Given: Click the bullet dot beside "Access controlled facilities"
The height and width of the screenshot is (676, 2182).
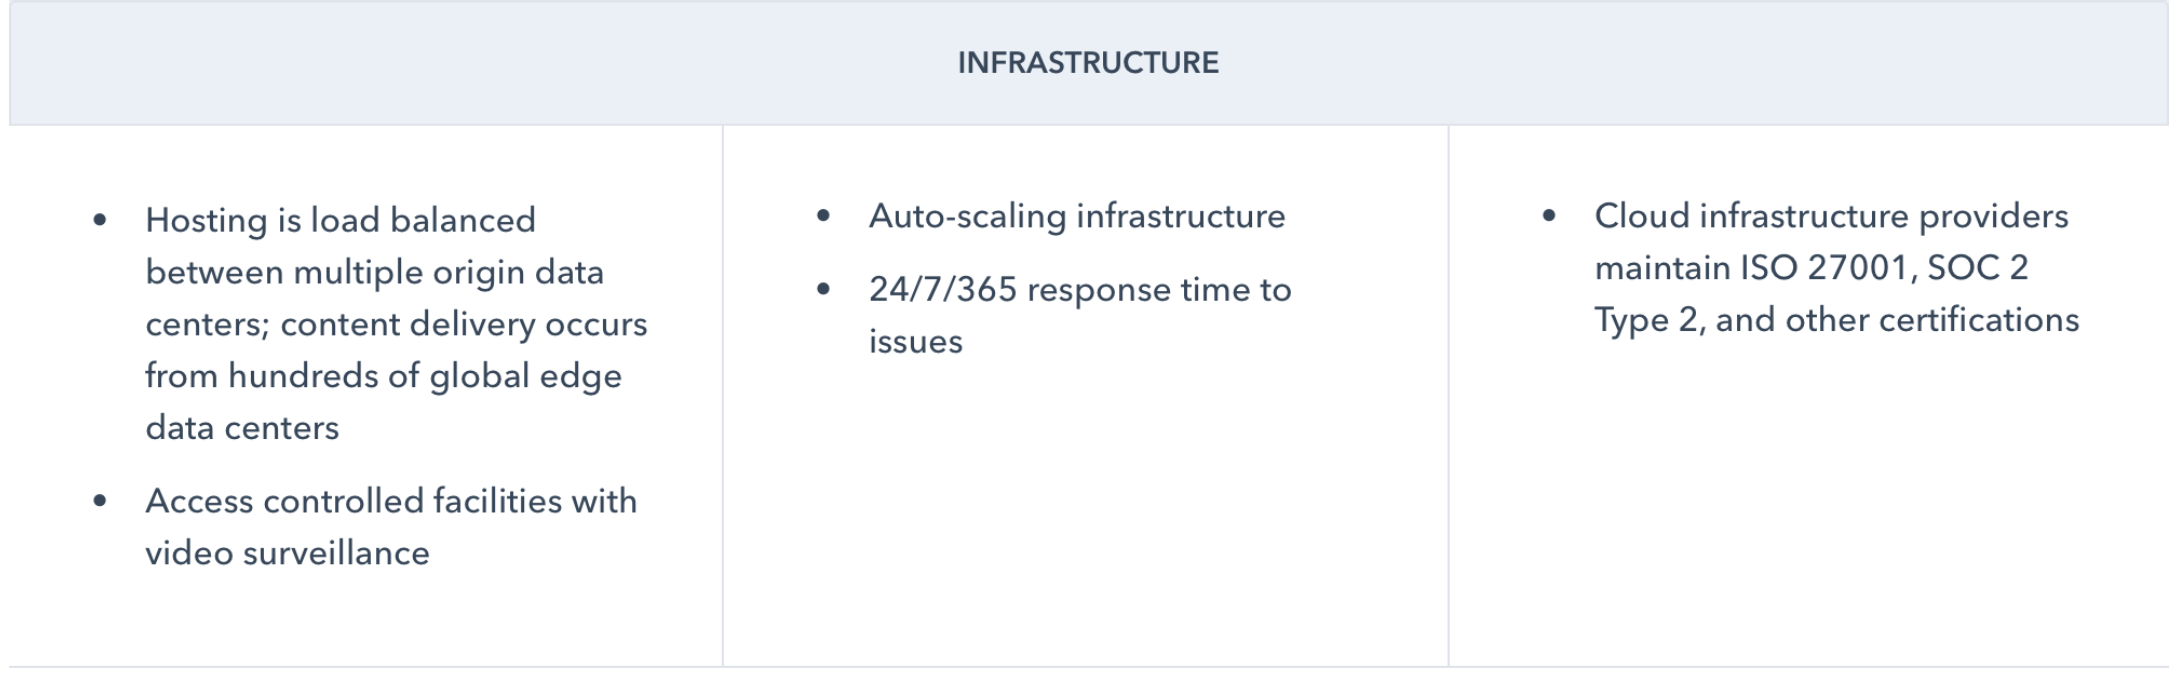Looking at the screenshot, I should click(x=100, y=501).
